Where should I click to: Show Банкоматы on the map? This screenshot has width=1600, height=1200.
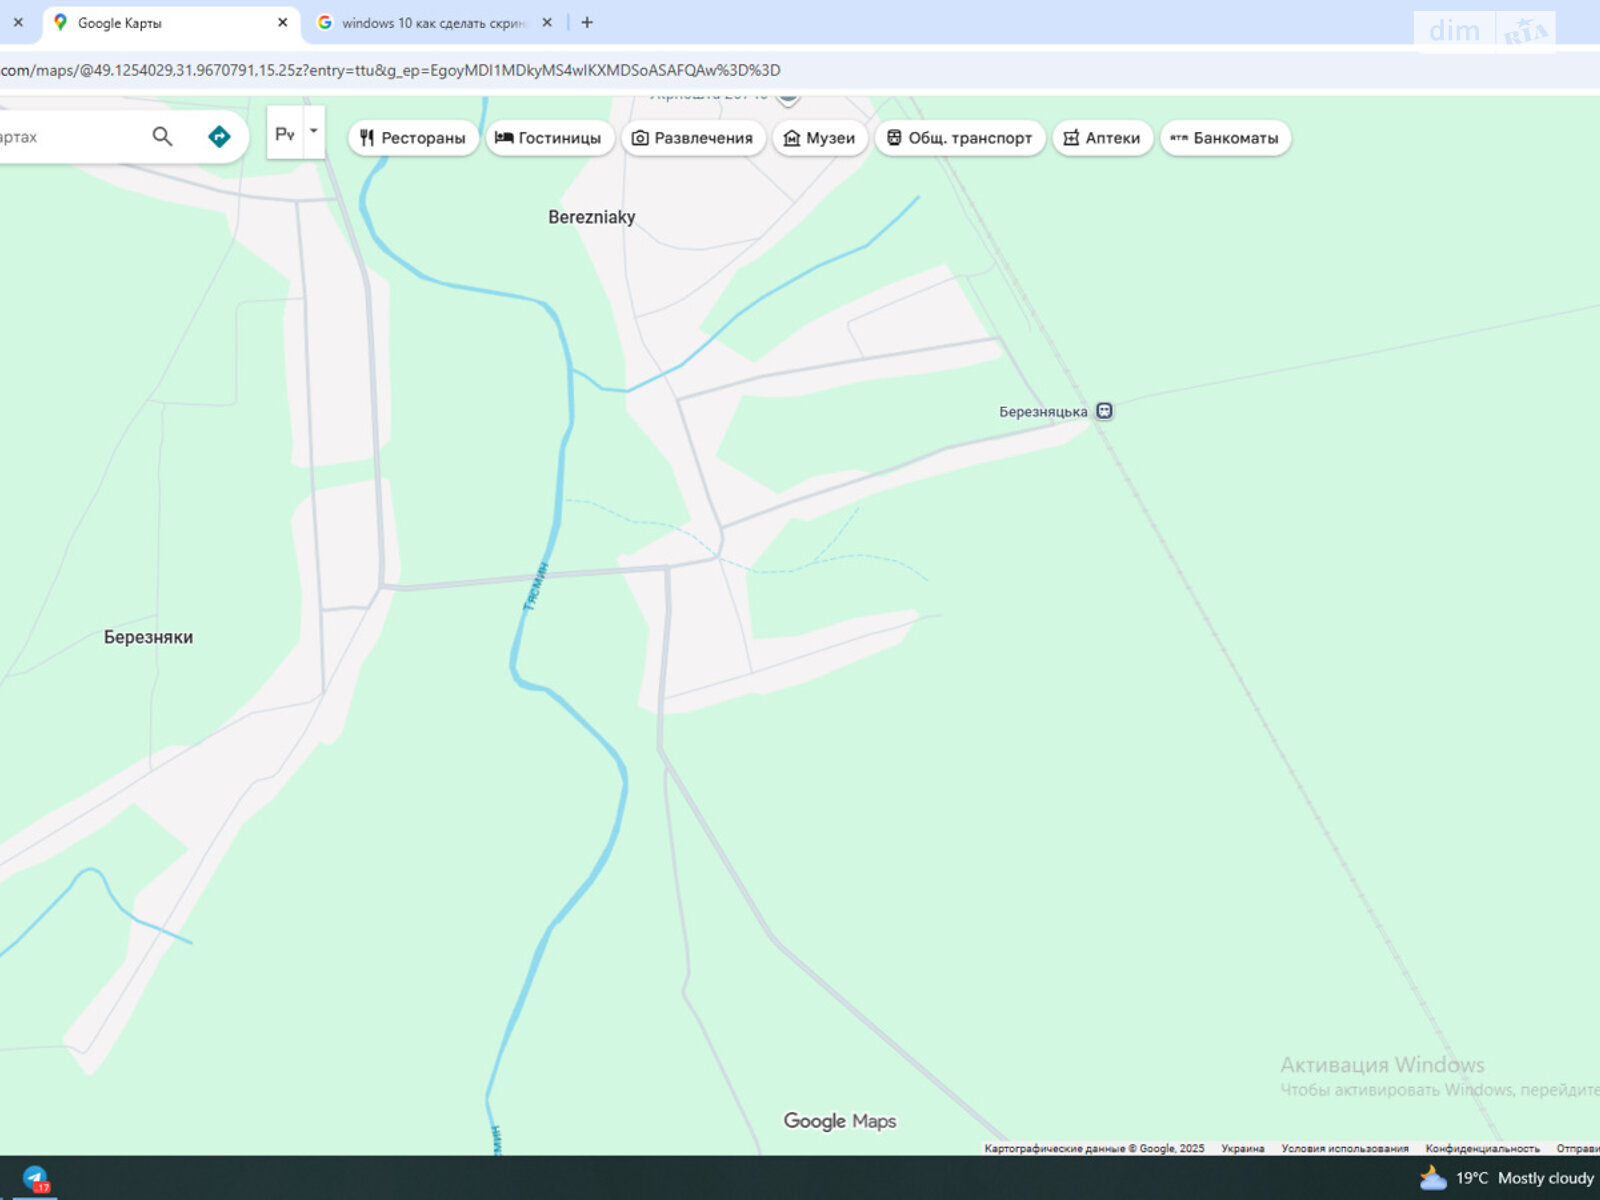click(1225, 138)
